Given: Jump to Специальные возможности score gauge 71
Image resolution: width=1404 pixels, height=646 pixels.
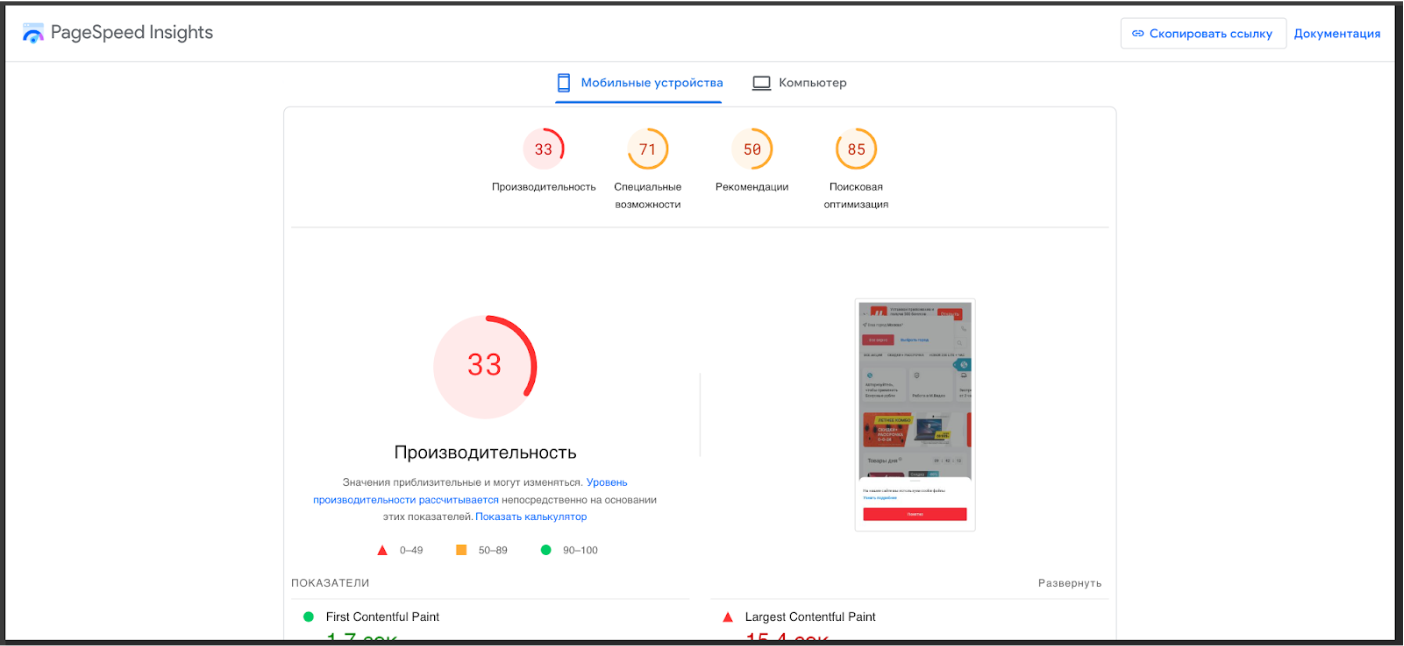Looking at the screenshot, I should click(x=648, y=149).
